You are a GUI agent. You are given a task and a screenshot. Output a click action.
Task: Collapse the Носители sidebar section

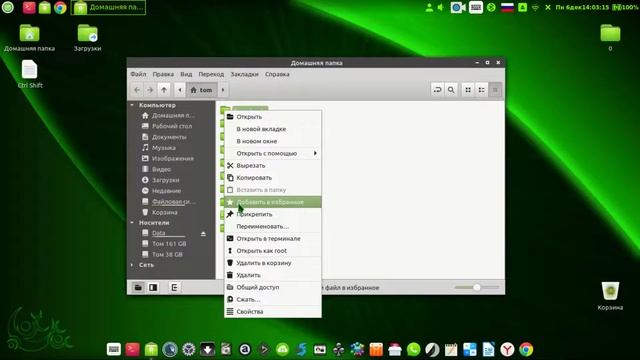pyautogui.click(x=132, y=223)
